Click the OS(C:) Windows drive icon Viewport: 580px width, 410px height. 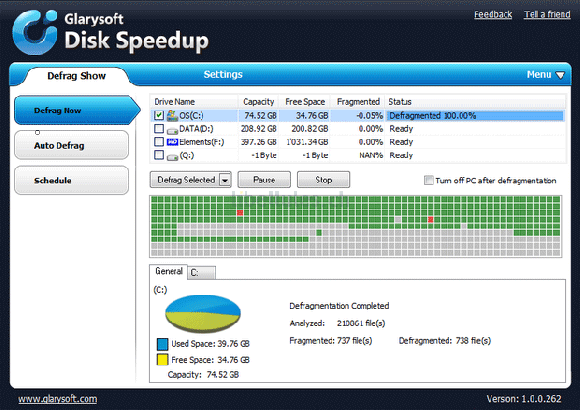172,115
